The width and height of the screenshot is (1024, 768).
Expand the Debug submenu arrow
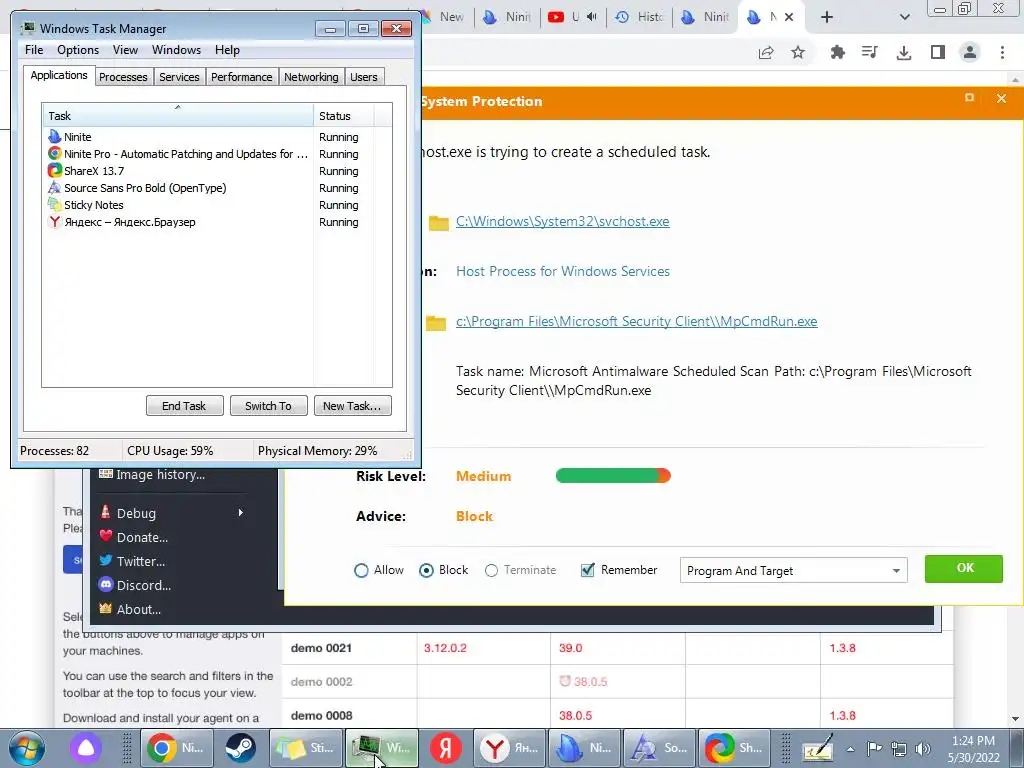tap(240, 513)
